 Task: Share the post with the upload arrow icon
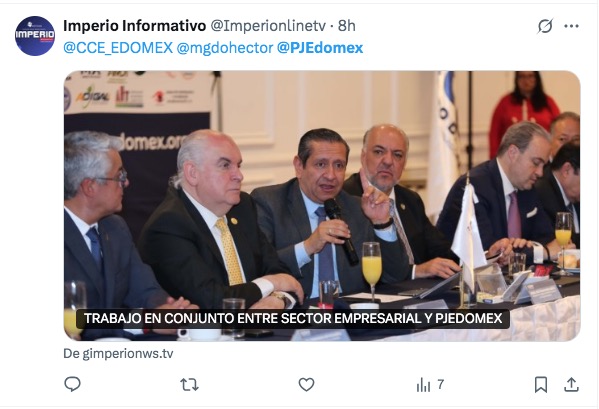point(571,385)
